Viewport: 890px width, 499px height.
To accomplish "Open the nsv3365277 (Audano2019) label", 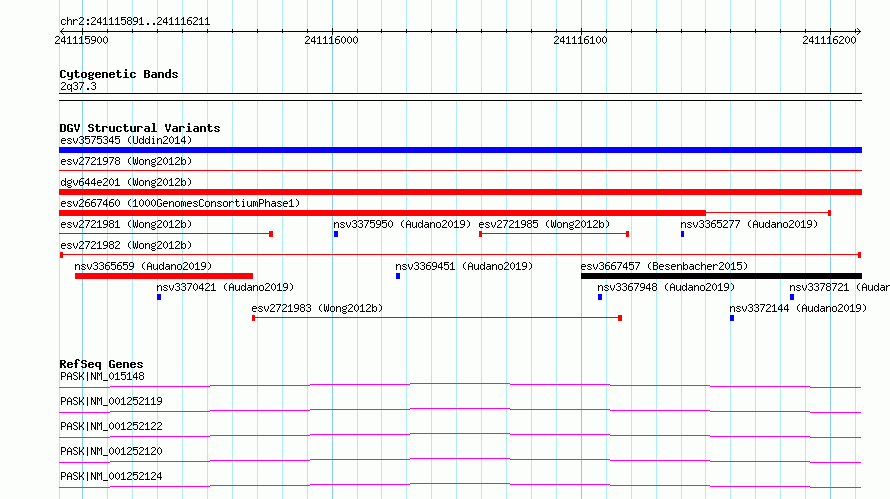I will click(749, 224).
